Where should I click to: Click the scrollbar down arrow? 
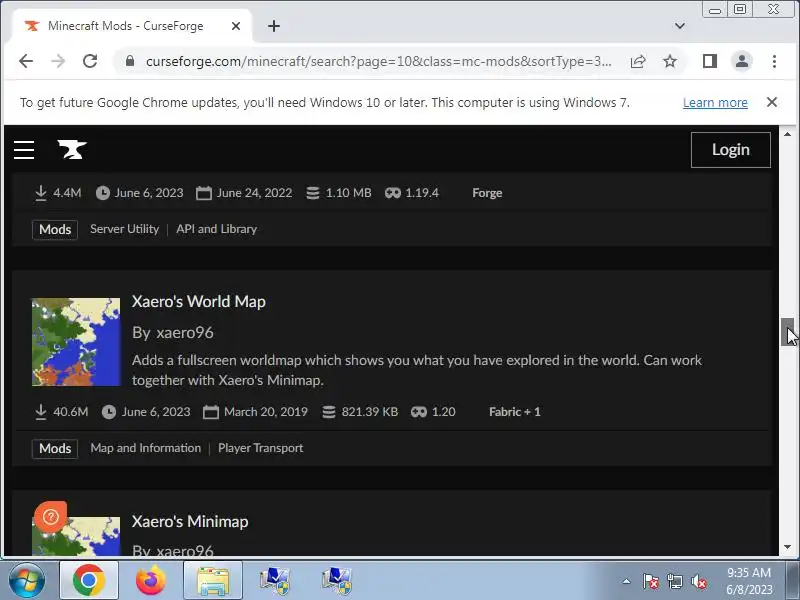tap(787, 547)
